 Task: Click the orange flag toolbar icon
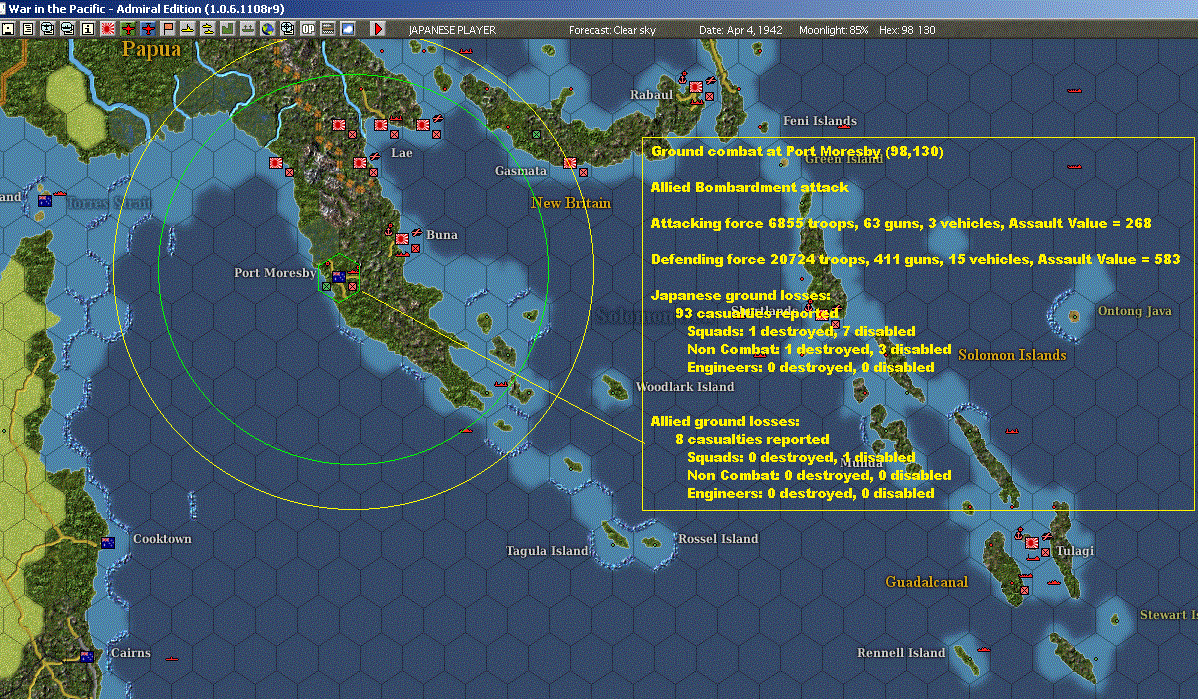click(x=168, y=29)
